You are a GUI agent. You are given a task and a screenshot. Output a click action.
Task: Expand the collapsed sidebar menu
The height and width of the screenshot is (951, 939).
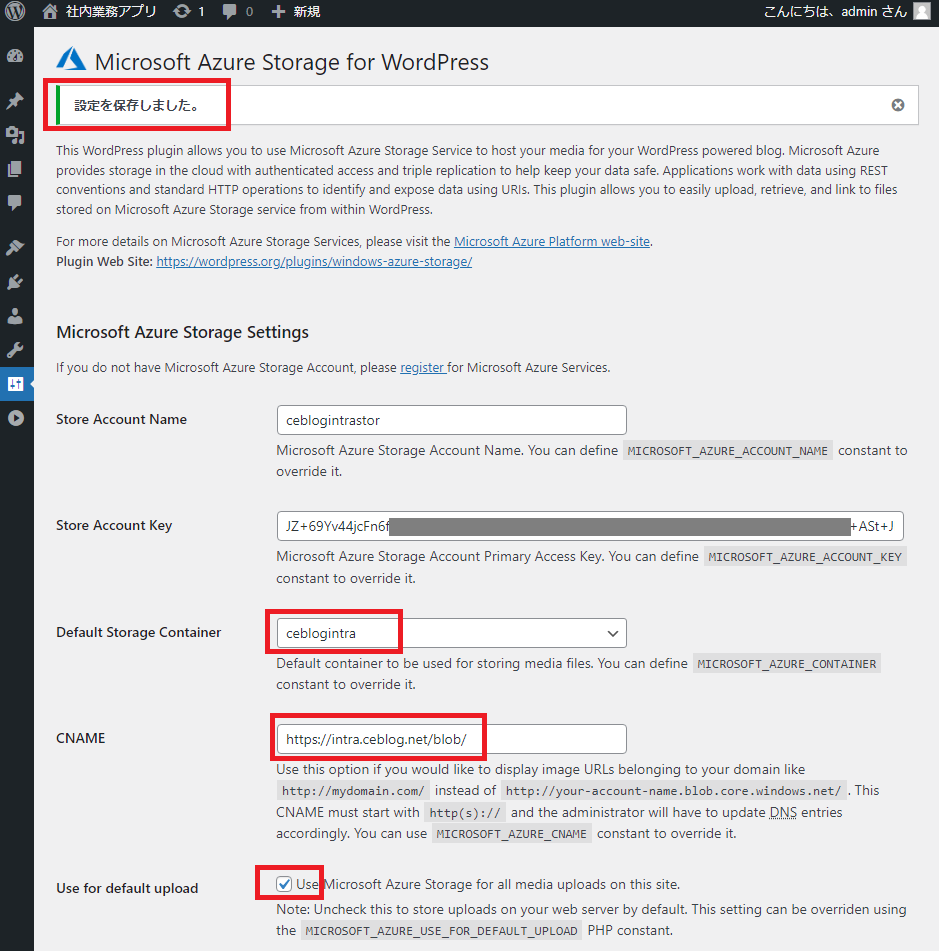pos(16,418)
